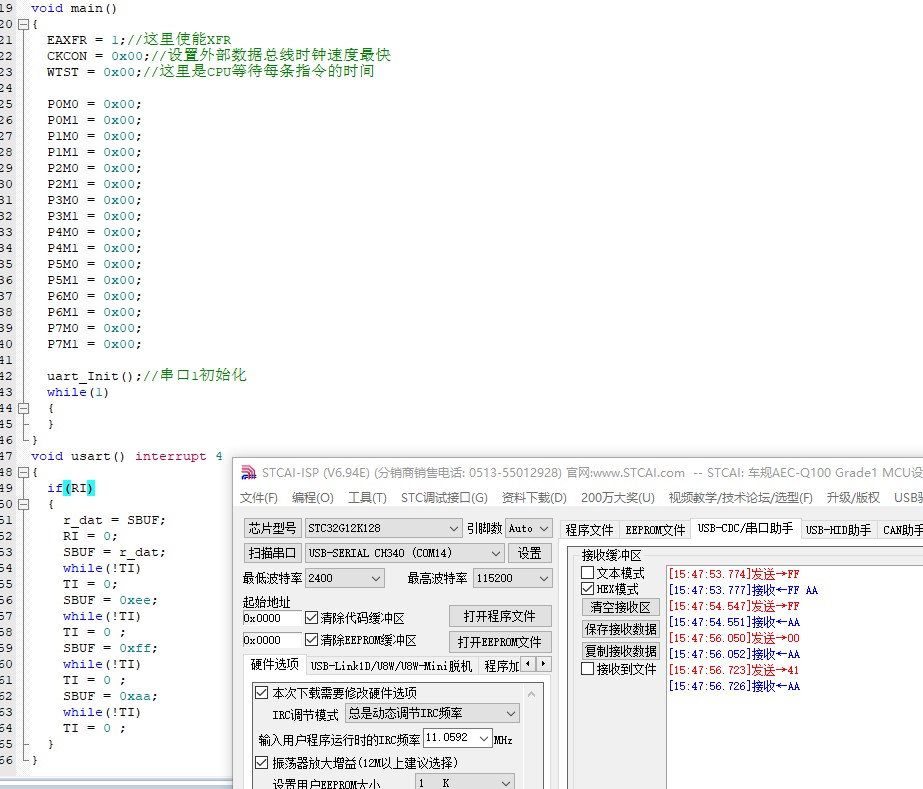
Task: Click the log line 接收←FF AA
Action: [x=743, y=590]
